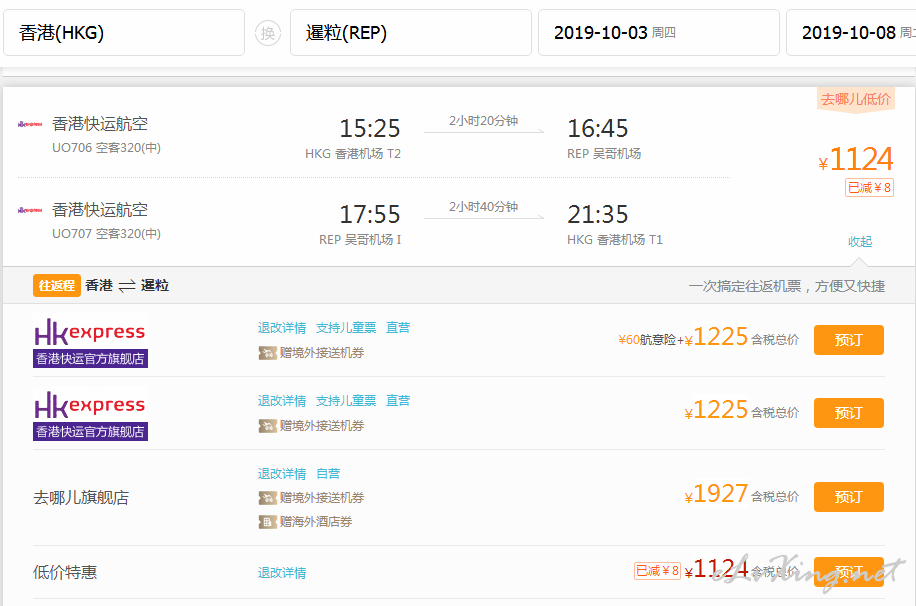Click flight number UO707 空客320(中)
Image resolution: width=916 pixels, height=606 pixels.
(x=106, y=234)
